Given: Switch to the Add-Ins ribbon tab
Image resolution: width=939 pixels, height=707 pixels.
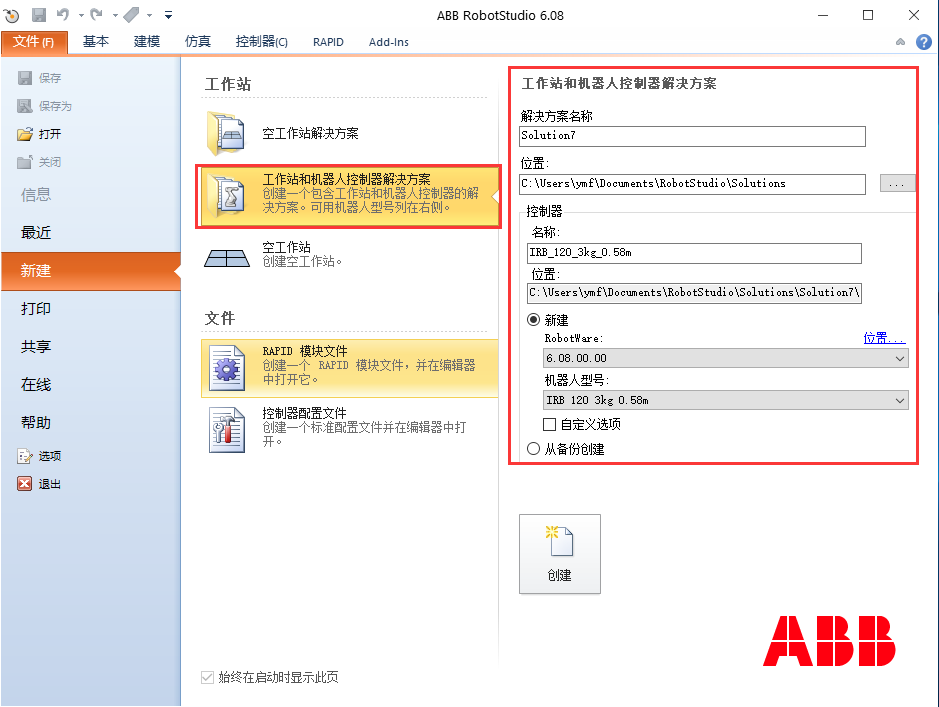Looking at the screenshot, I should [x=389, y=42].
